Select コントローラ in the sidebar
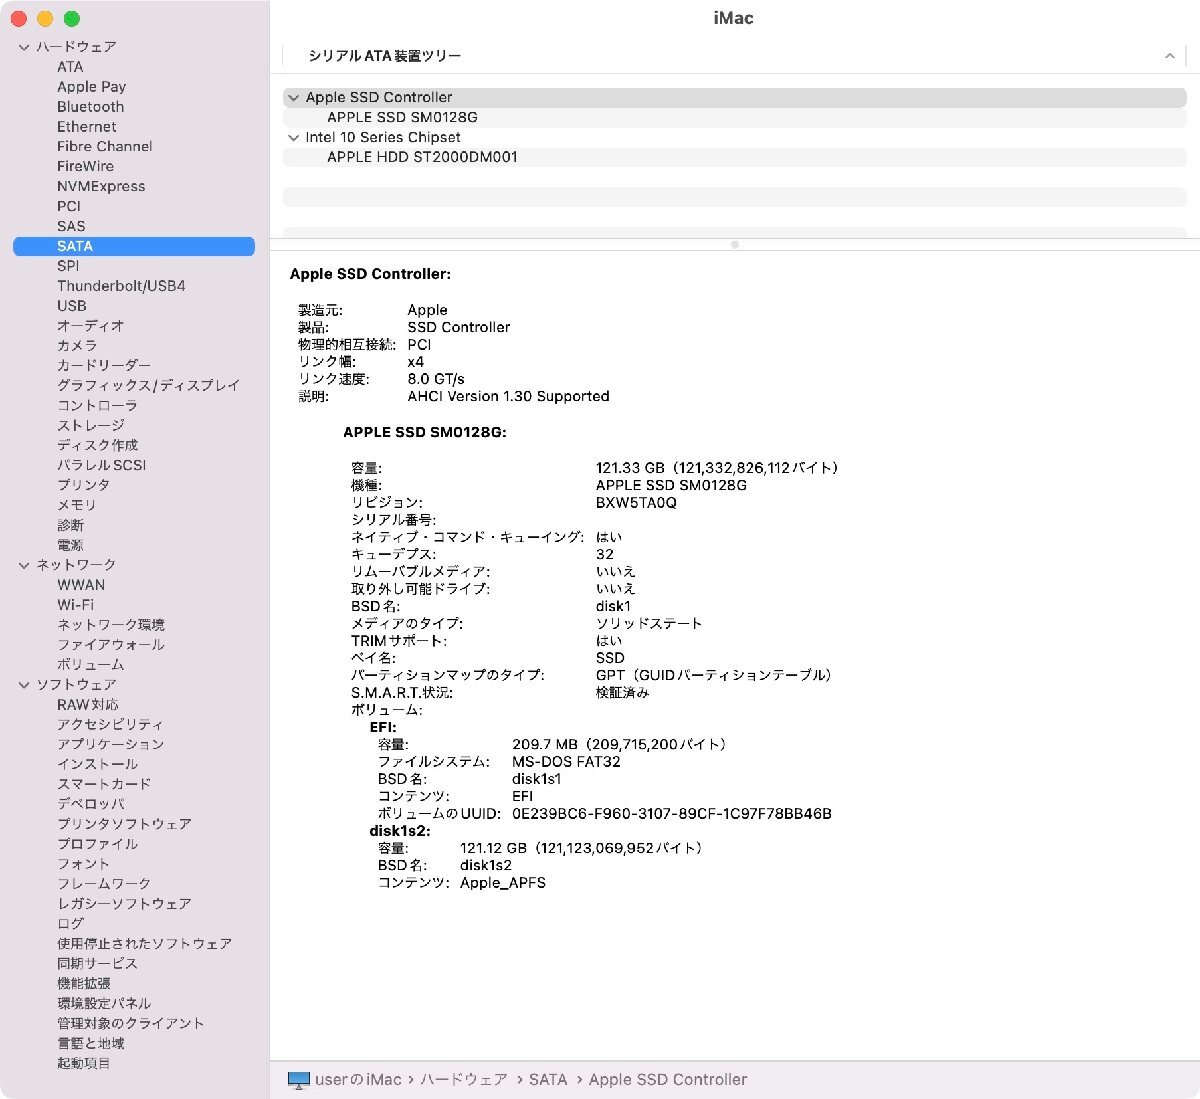Image resolution: width=1200 pixels, height=1099 pixels. coord(97,405)
